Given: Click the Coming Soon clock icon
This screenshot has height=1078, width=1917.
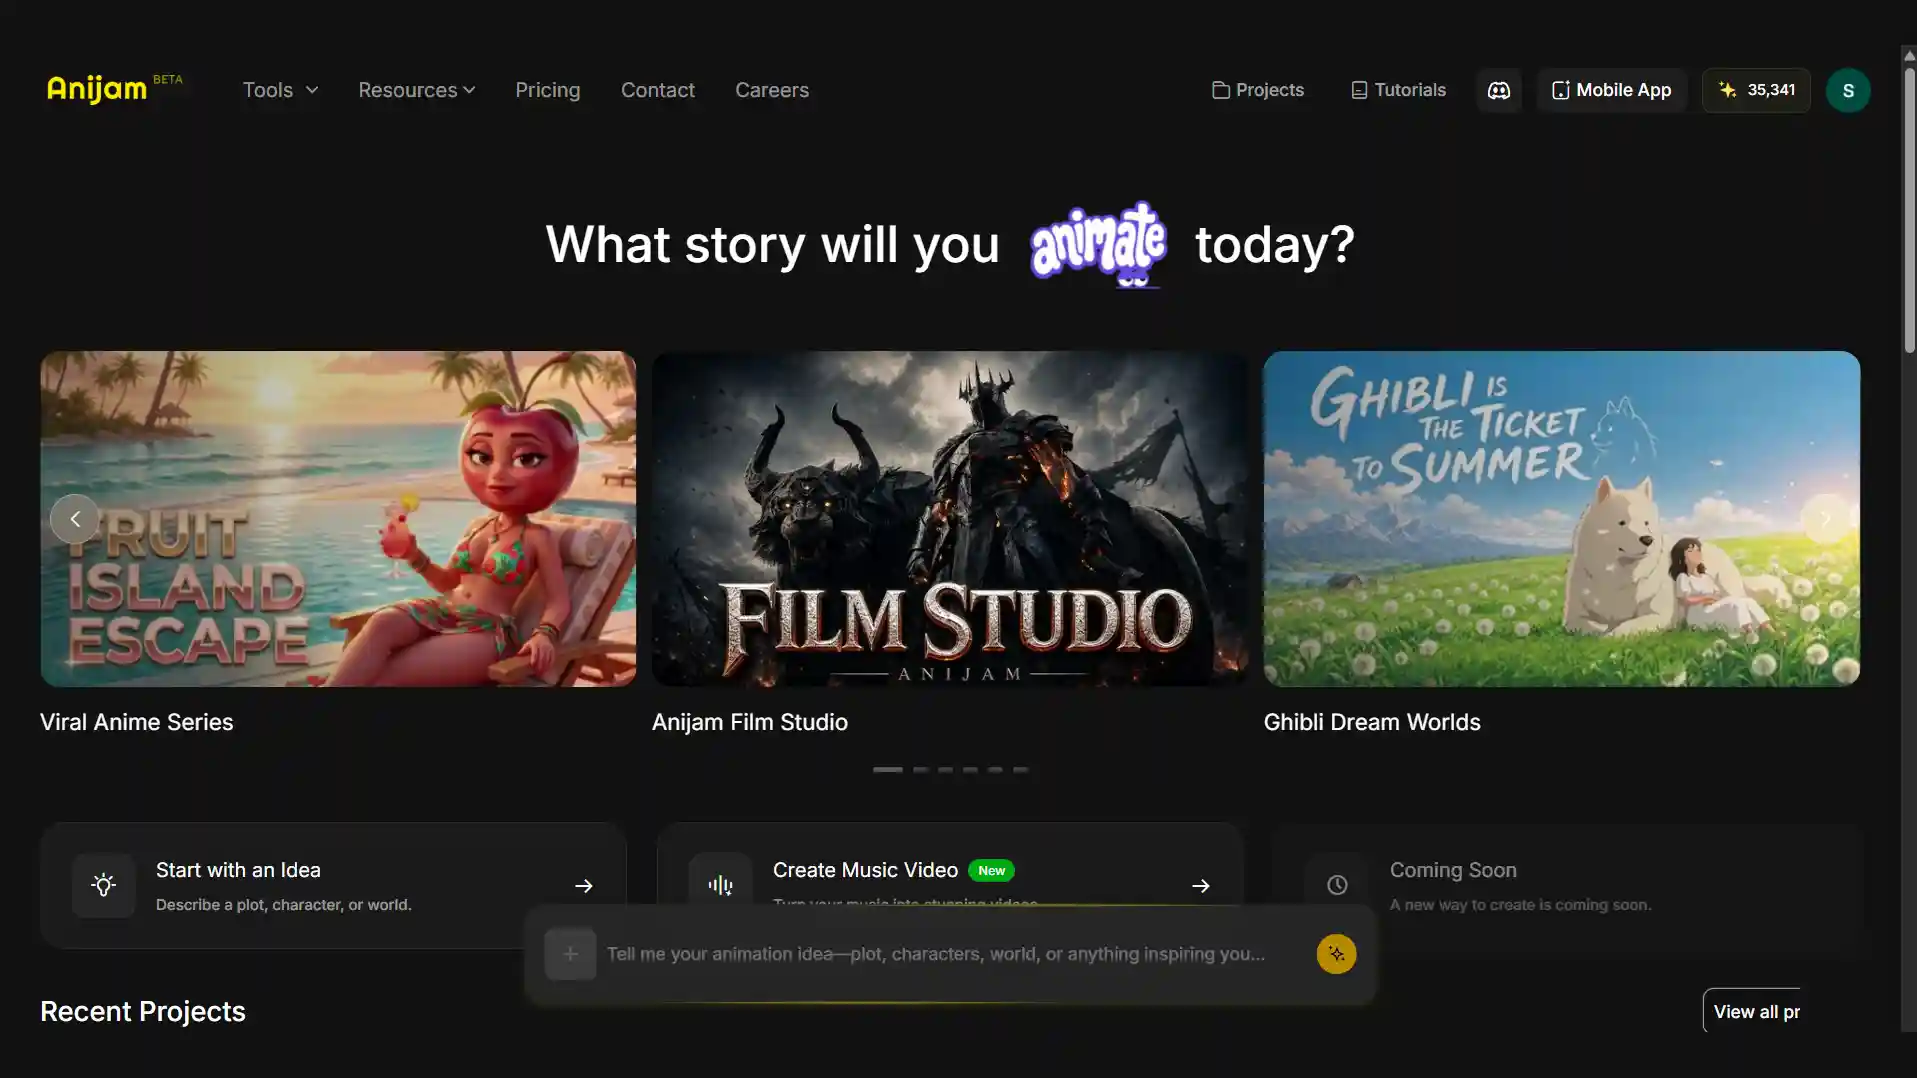Looking at the screenshot, I should click(x=1336, y=885).
